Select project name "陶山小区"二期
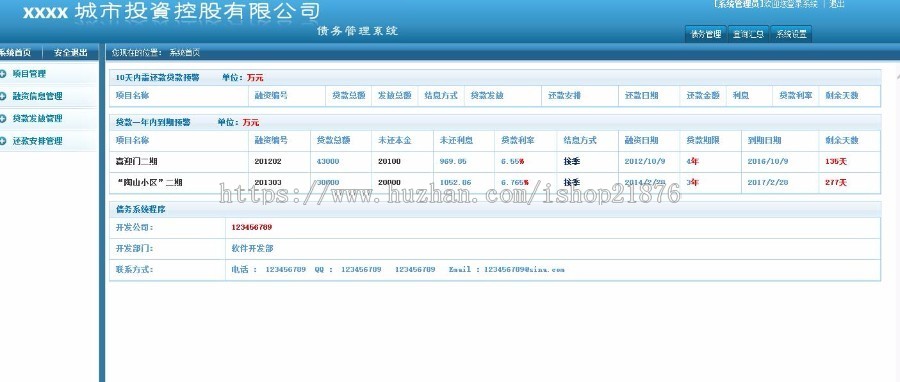Image resolution: width=900 pixels, height=382 pixels. (149, 182)
